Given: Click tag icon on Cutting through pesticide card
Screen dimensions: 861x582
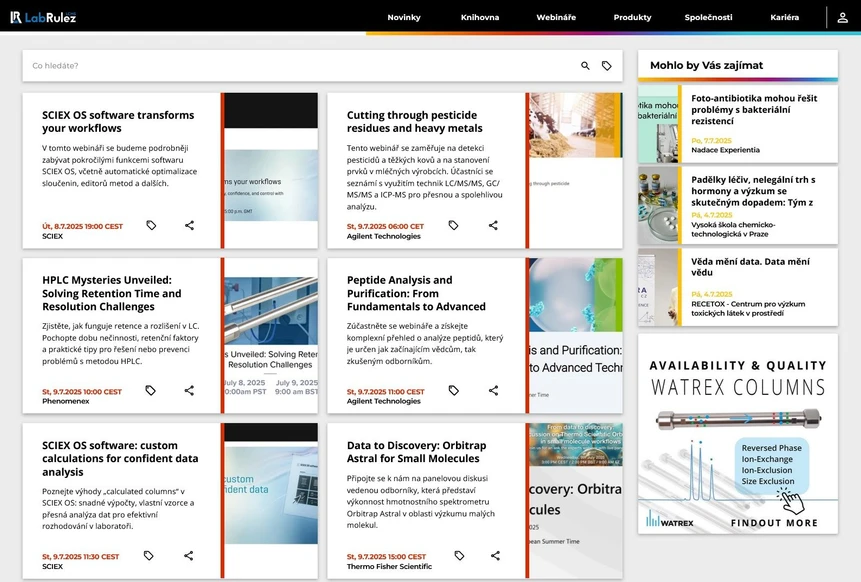Looking at the screenshot, I should (x=453, y=226).
